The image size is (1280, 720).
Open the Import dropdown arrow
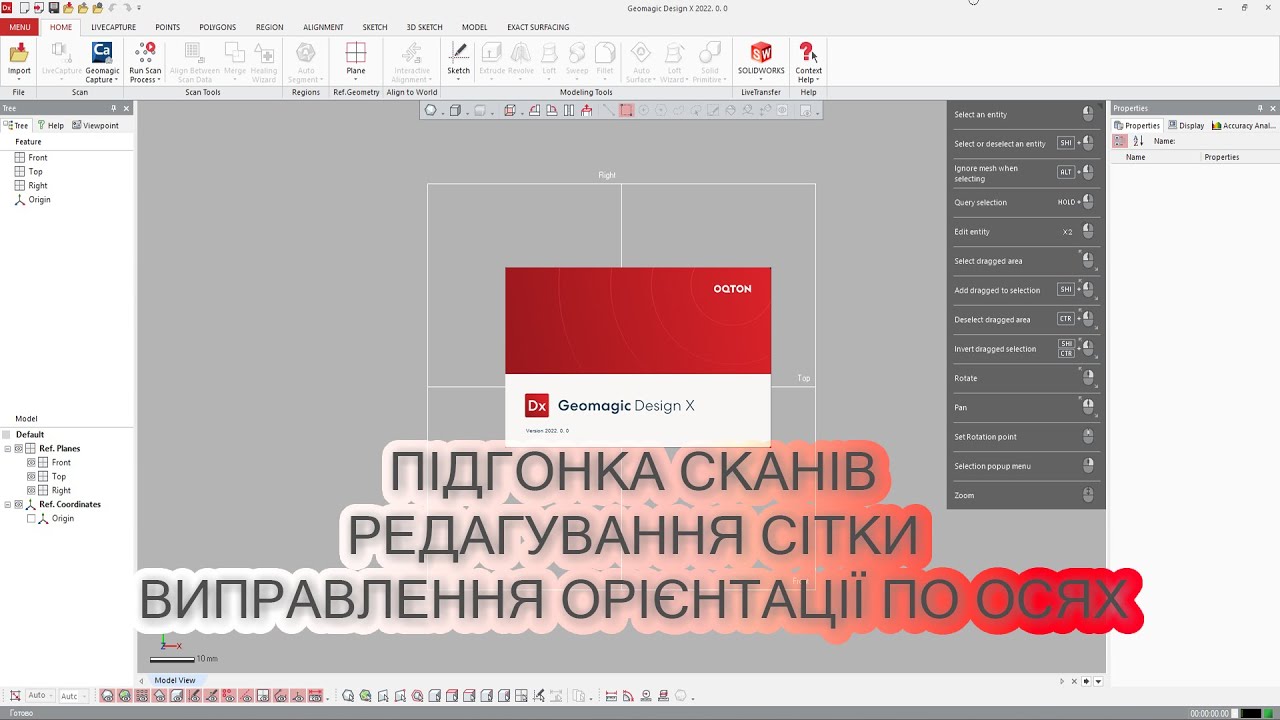(19, 79)
